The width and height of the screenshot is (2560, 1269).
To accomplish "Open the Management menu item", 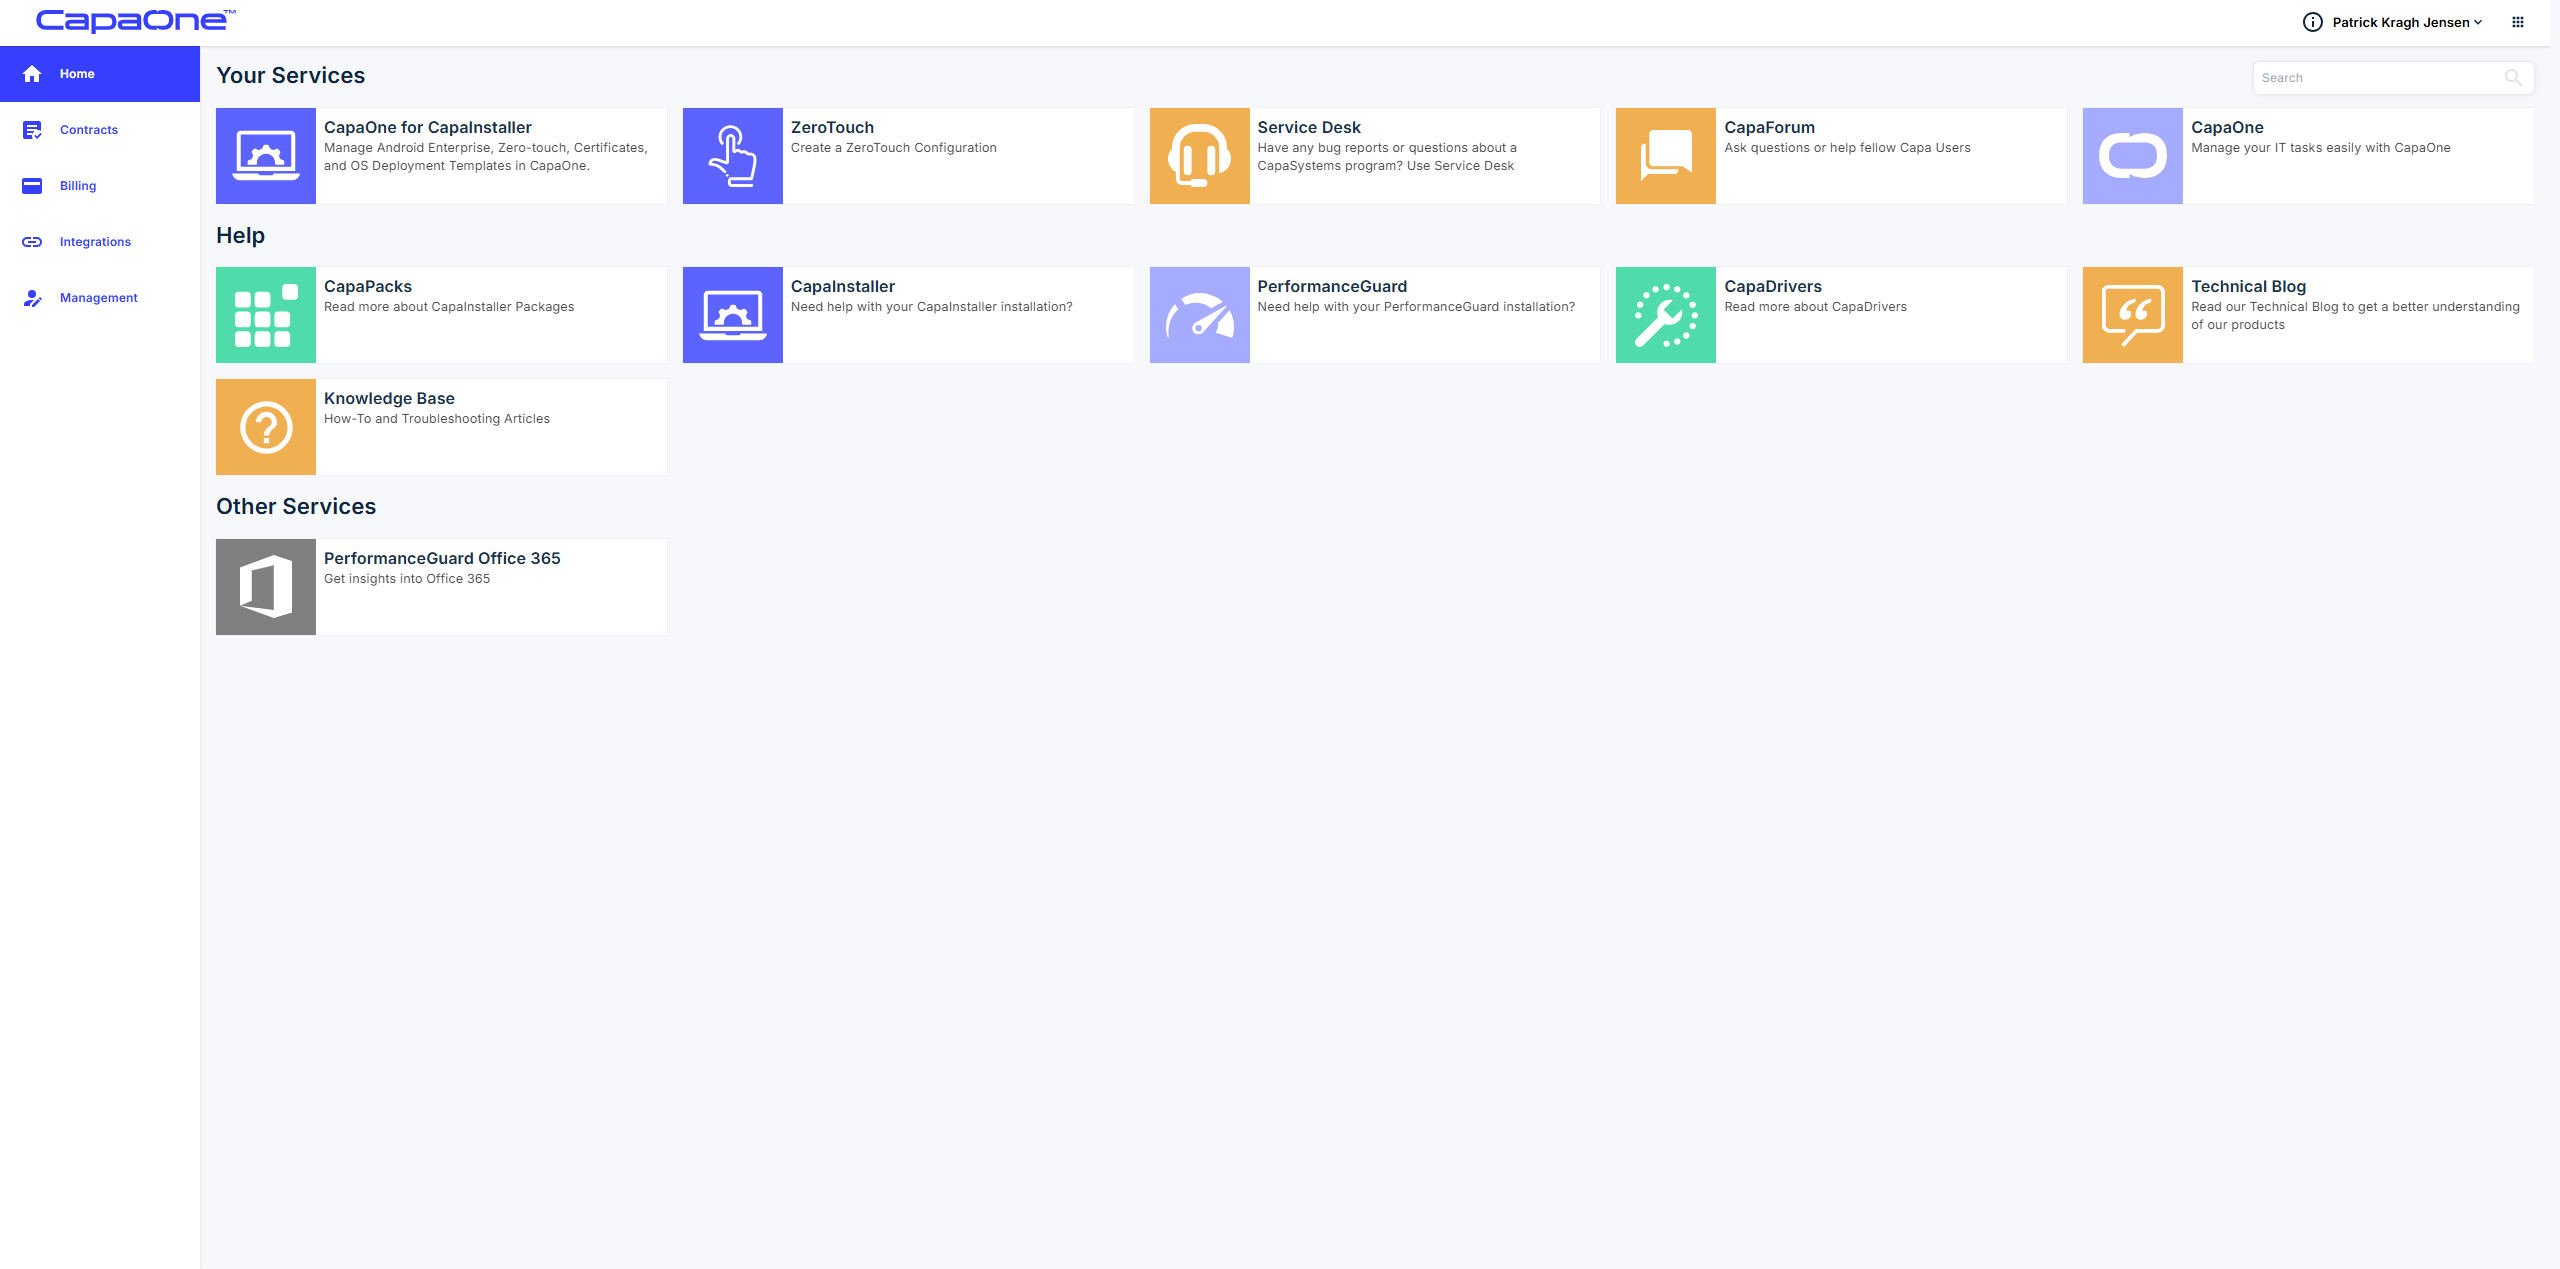I will coord(100,298).
